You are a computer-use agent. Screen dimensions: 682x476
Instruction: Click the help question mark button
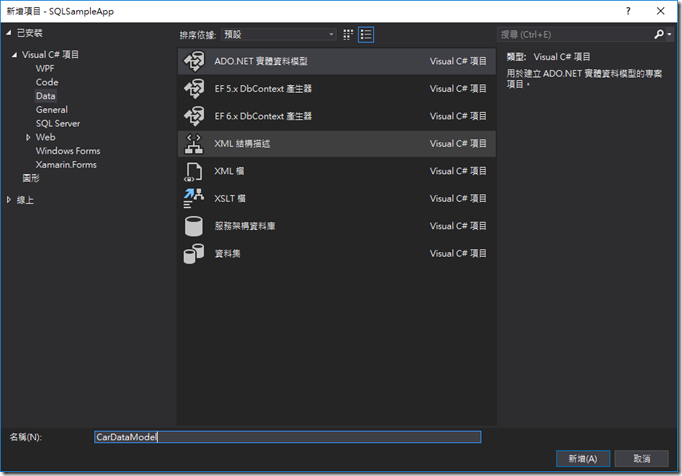pos(628,11)
